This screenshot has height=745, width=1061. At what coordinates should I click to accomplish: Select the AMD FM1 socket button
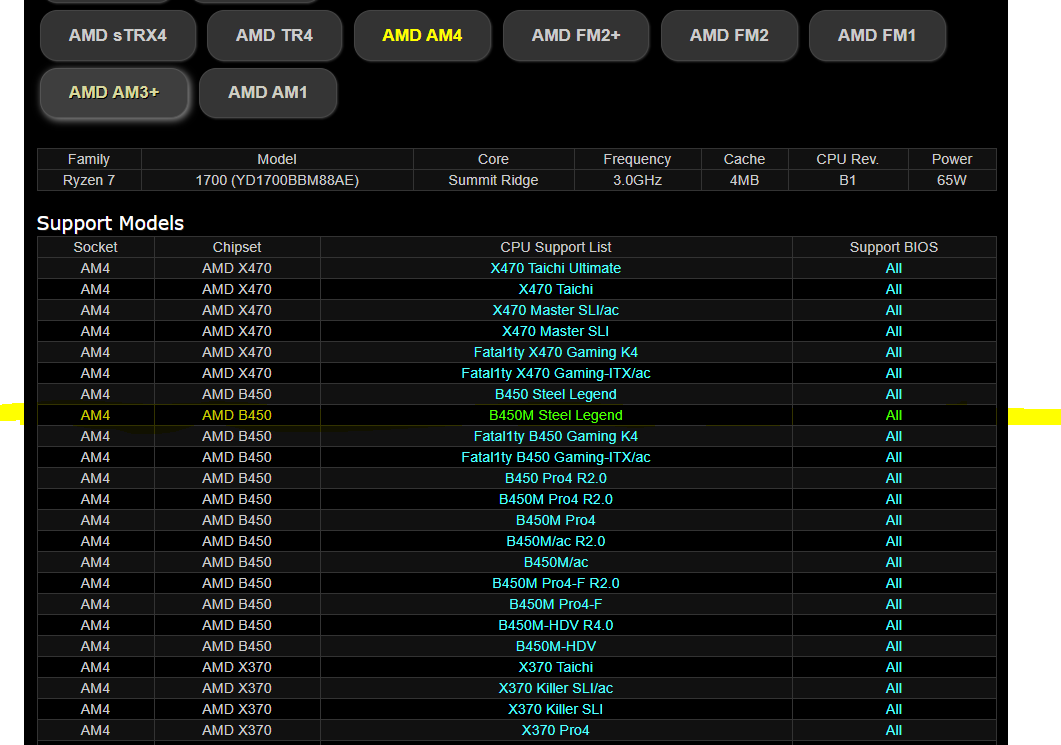[877, 35]
